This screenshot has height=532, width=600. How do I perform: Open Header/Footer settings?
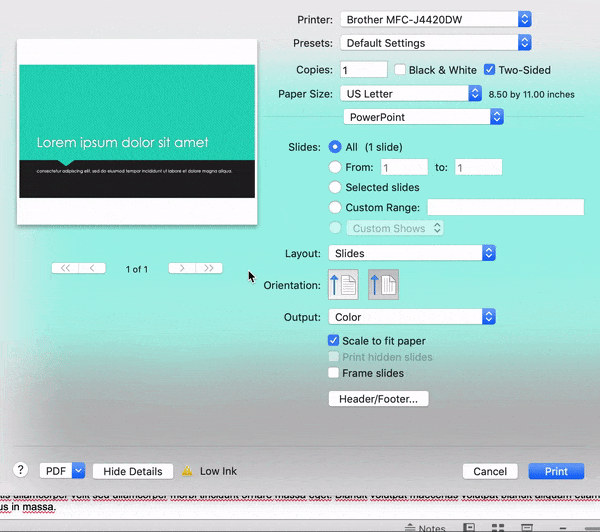[x=378, y=399]
